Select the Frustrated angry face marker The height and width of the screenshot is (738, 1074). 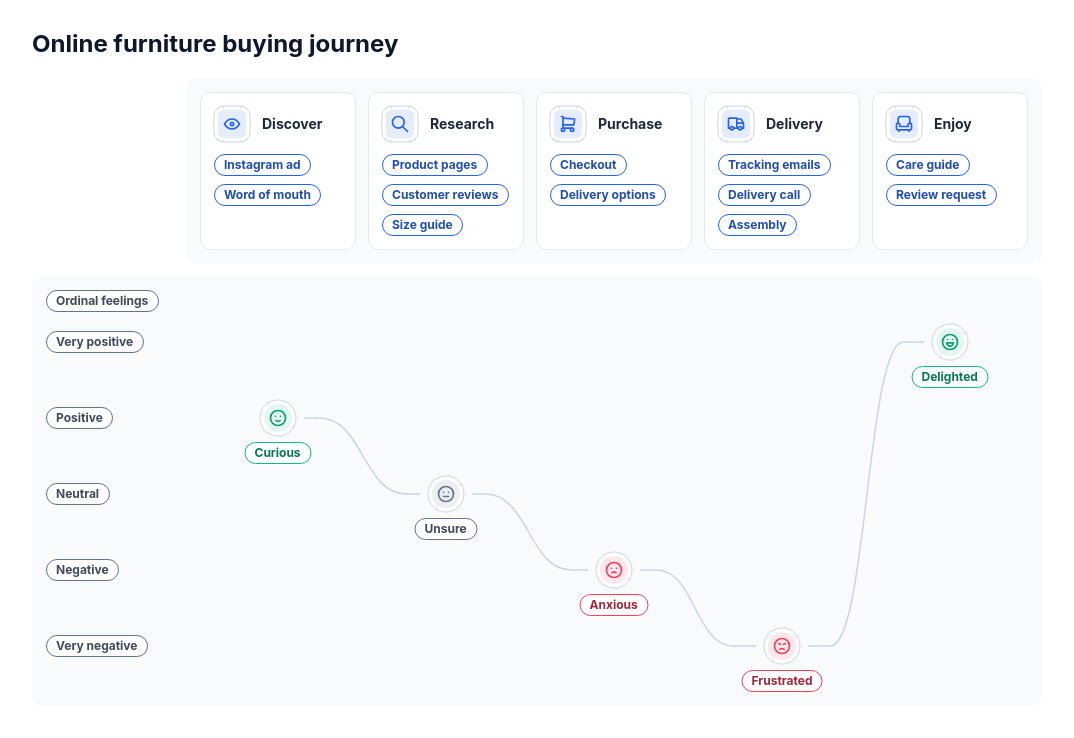pos(782,646)
